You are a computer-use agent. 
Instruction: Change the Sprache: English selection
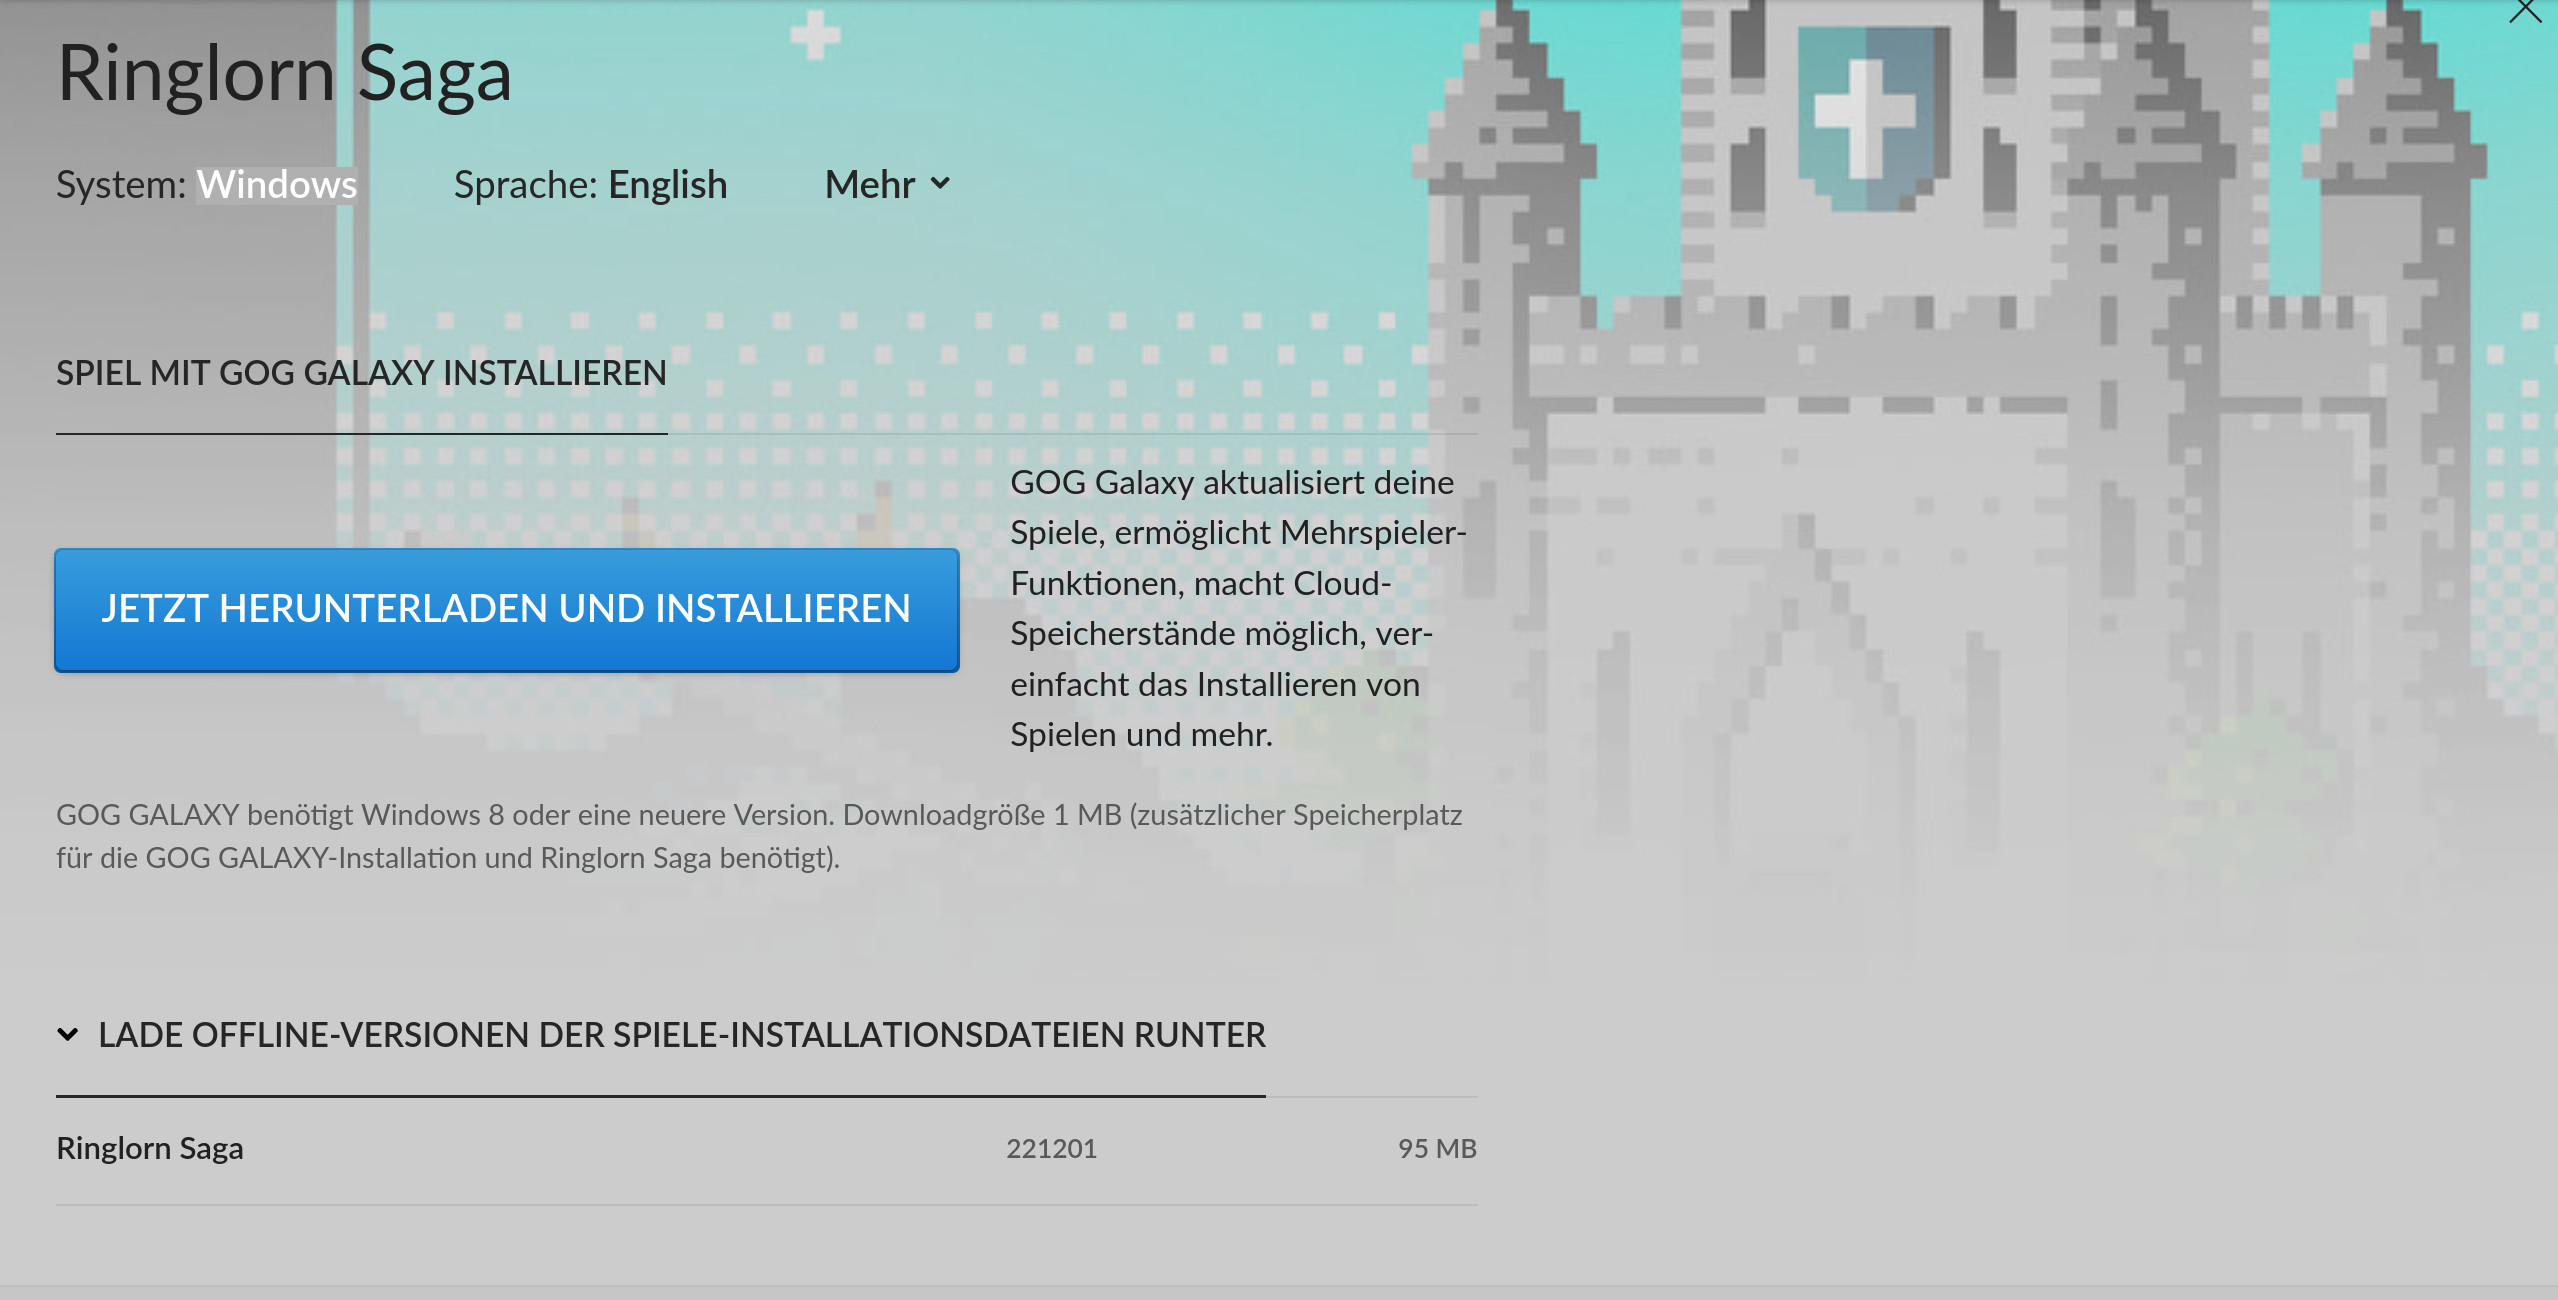(590, 185)
